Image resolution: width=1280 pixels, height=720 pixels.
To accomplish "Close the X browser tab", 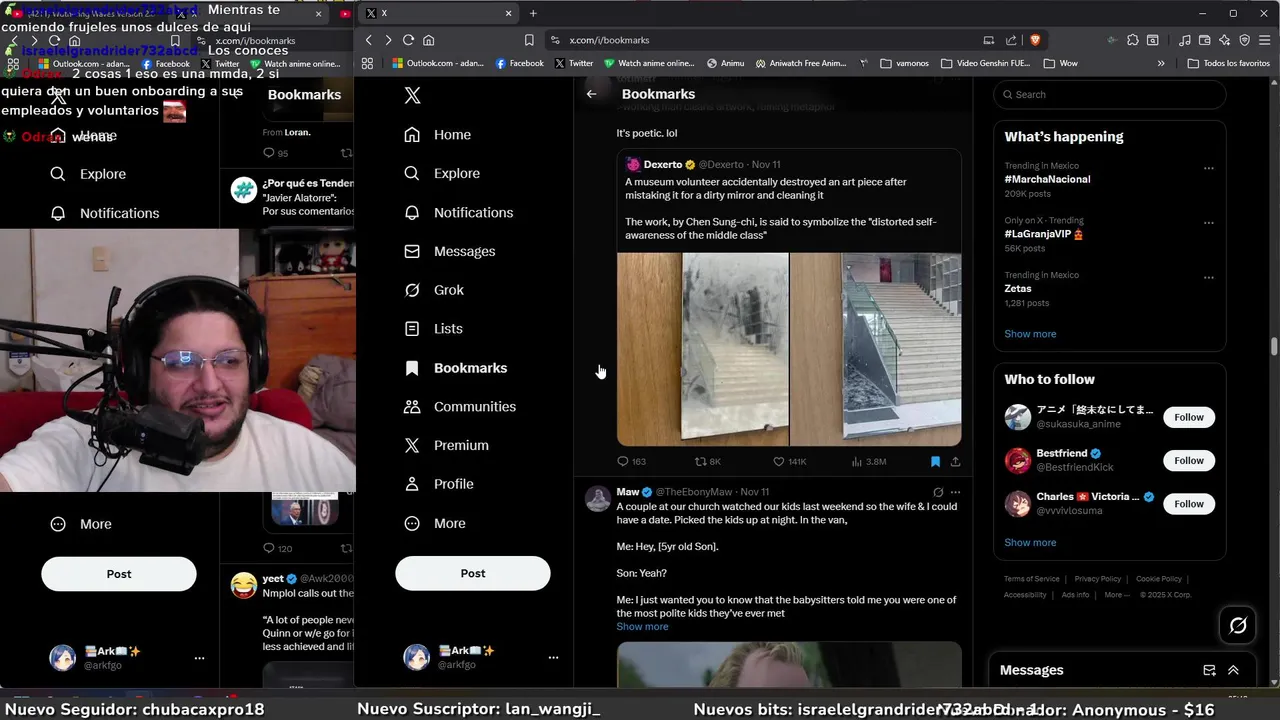I will click(x=508, y=13).
